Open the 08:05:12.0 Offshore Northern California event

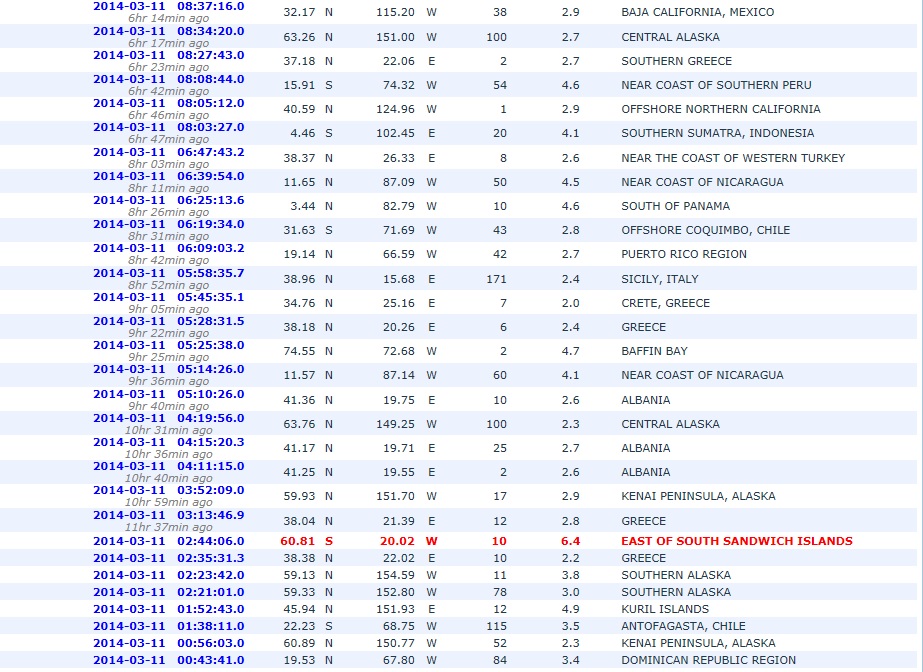coord(168,103)
